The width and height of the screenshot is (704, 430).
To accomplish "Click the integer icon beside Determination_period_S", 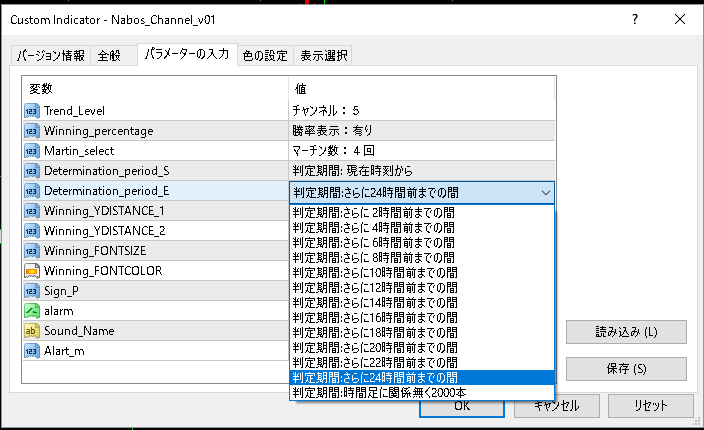I will pyautogui.click(x=31, y=171).
